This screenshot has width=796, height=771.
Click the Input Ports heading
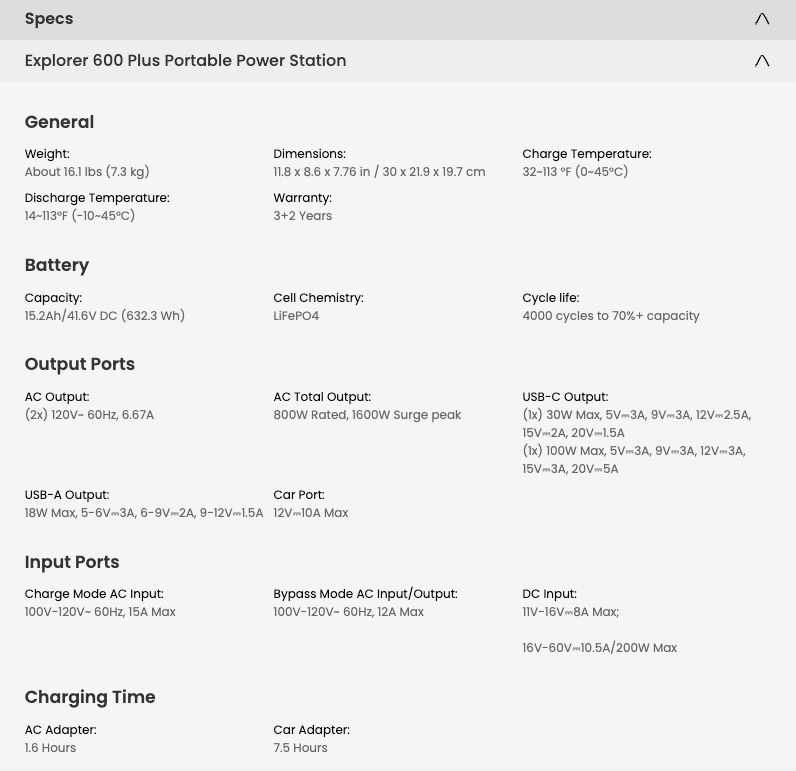[72, 562]
